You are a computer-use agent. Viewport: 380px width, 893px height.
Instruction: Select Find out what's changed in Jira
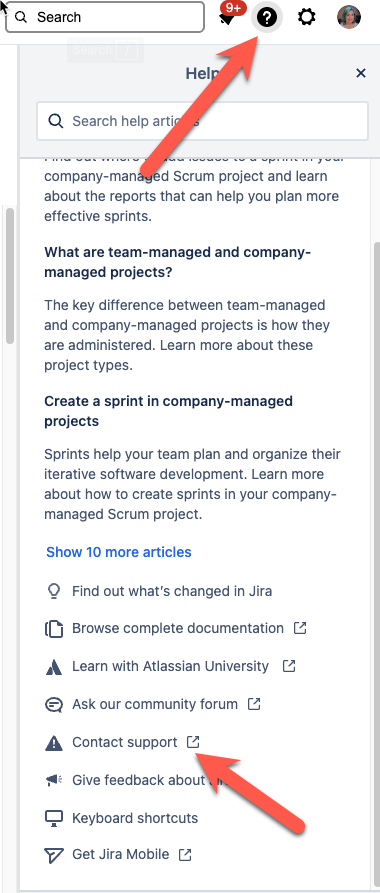click(x=172, y=591)
